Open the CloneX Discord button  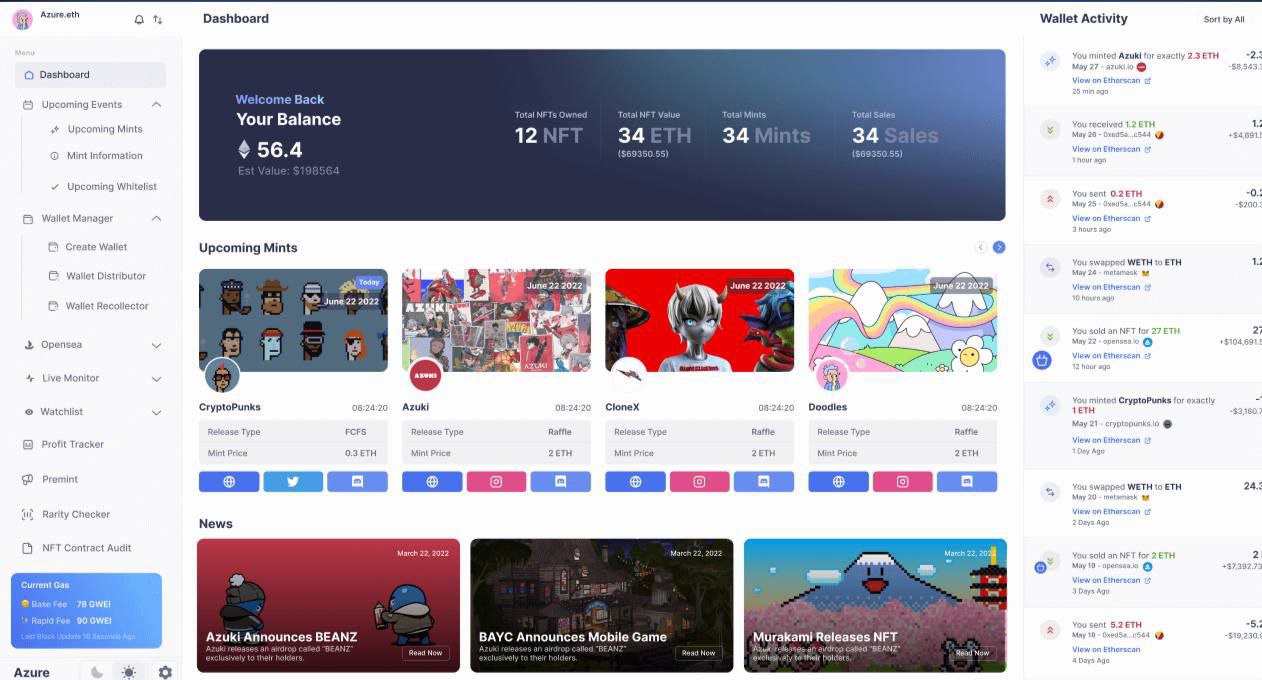[x=764, y=482]
